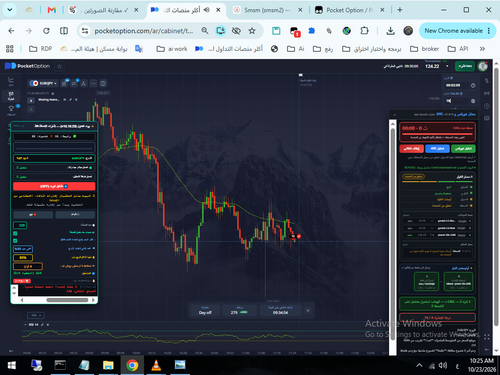The width and height of the screenshot is (500, 375).
Task: Open VLC media player from the taskbar
Action: click(x=156, y=366)
